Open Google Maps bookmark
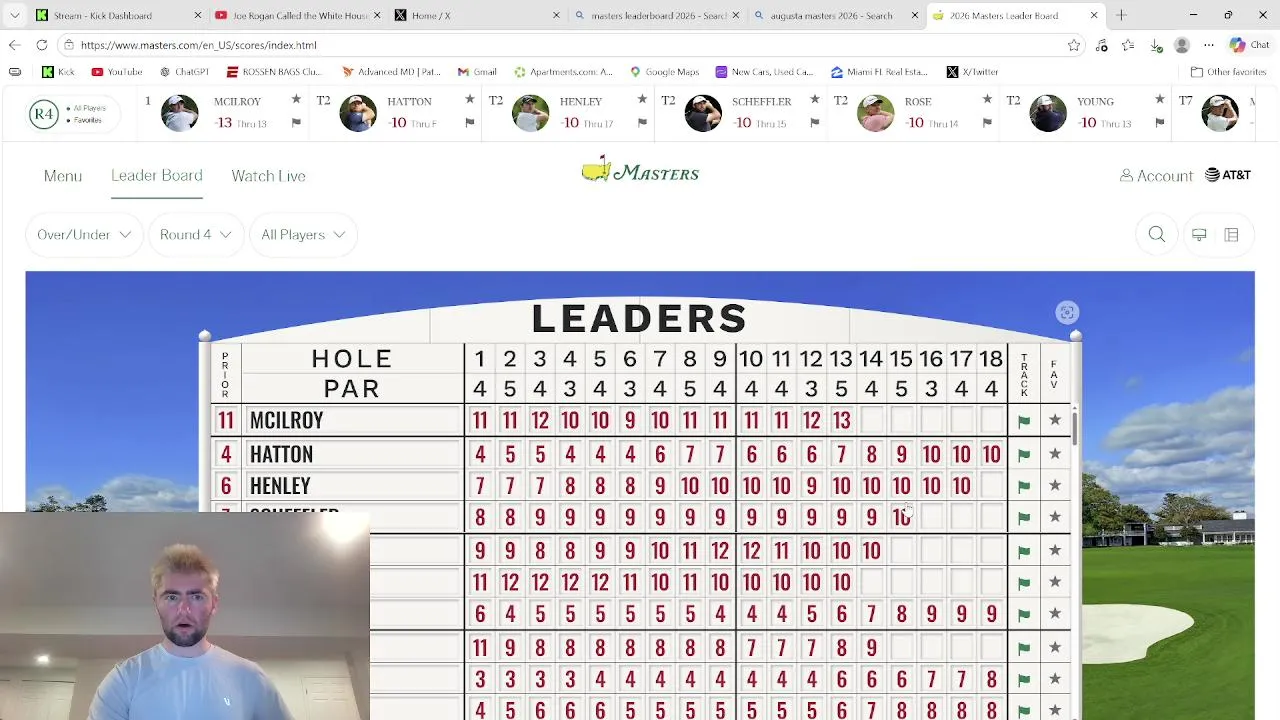Viewport: 1280px width, 720px height. [664, 72]
